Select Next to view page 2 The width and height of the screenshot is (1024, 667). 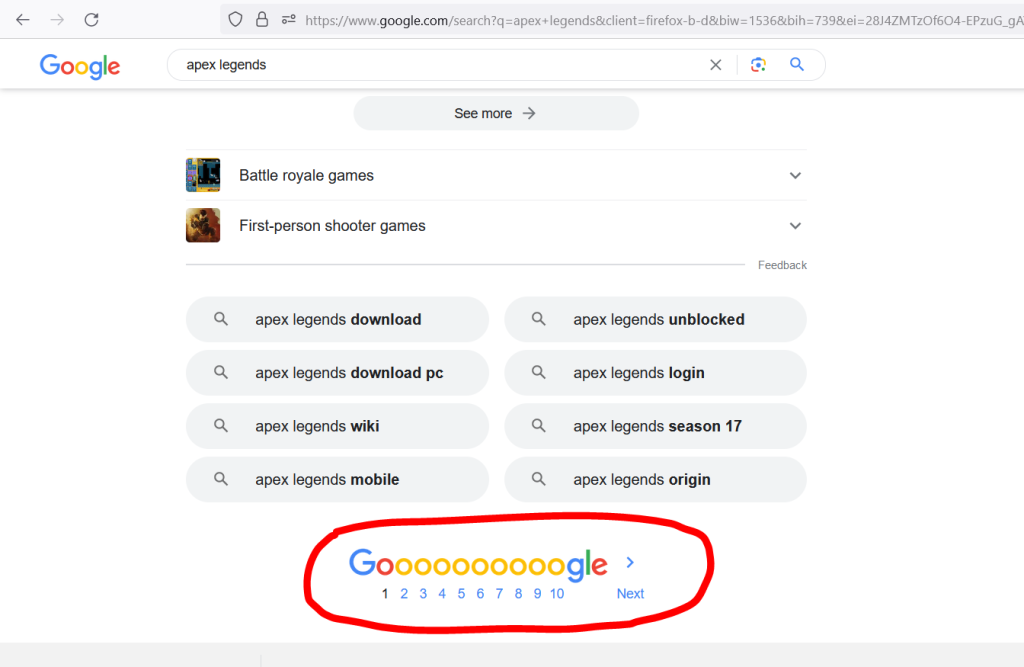point(630,593)
